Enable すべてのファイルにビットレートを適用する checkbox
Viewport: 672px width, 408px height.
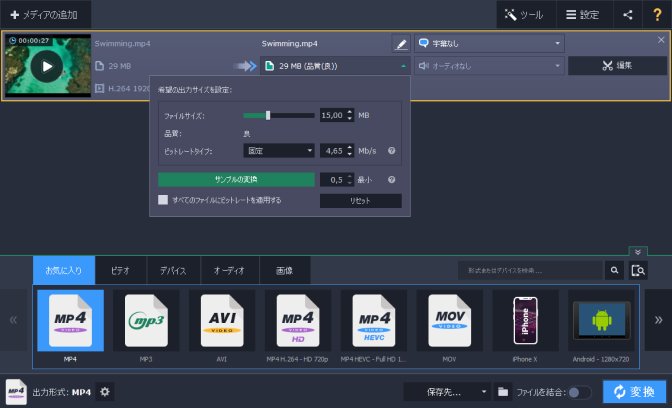[x=163, y=200]
